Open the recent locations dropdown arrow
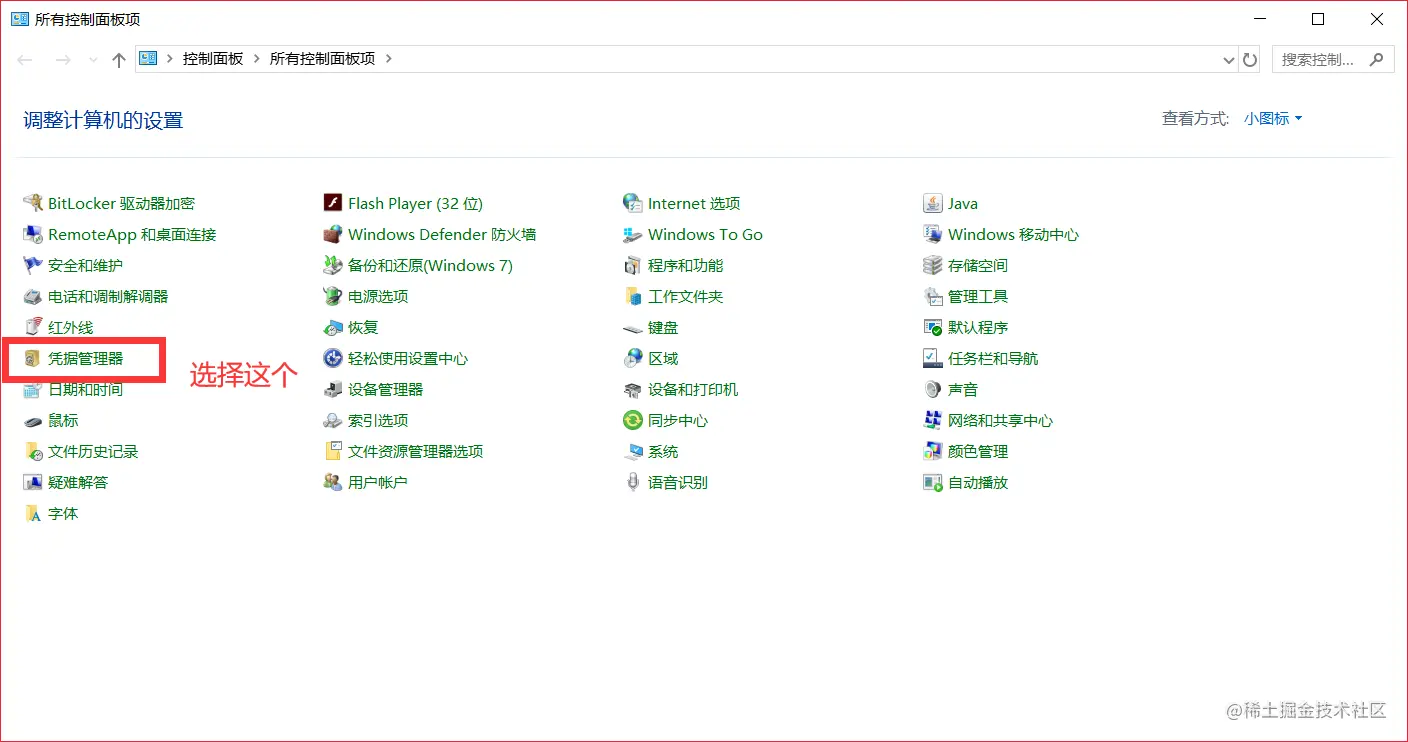The width and height of the screenshot is (1408, 742). coord(93,60)
